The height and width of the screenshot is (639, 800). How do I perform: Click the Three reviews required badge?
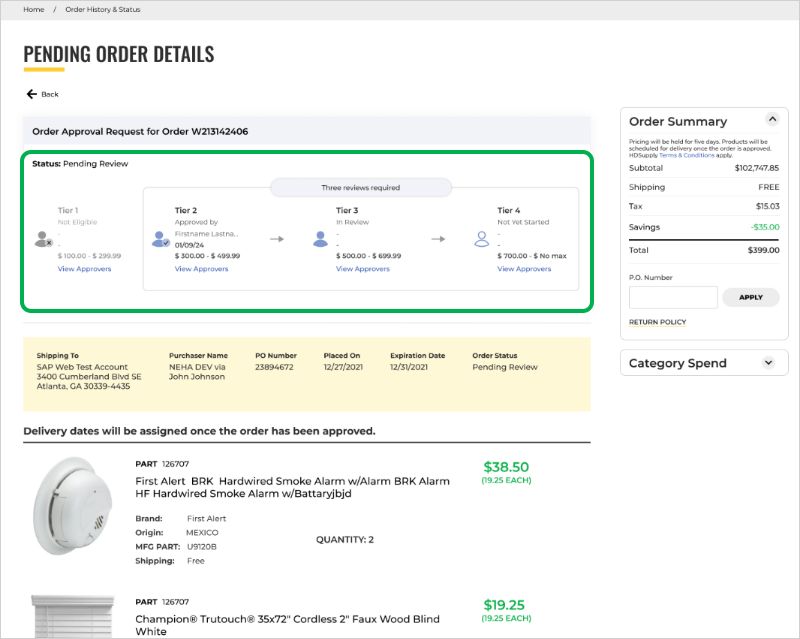point(361,187)
